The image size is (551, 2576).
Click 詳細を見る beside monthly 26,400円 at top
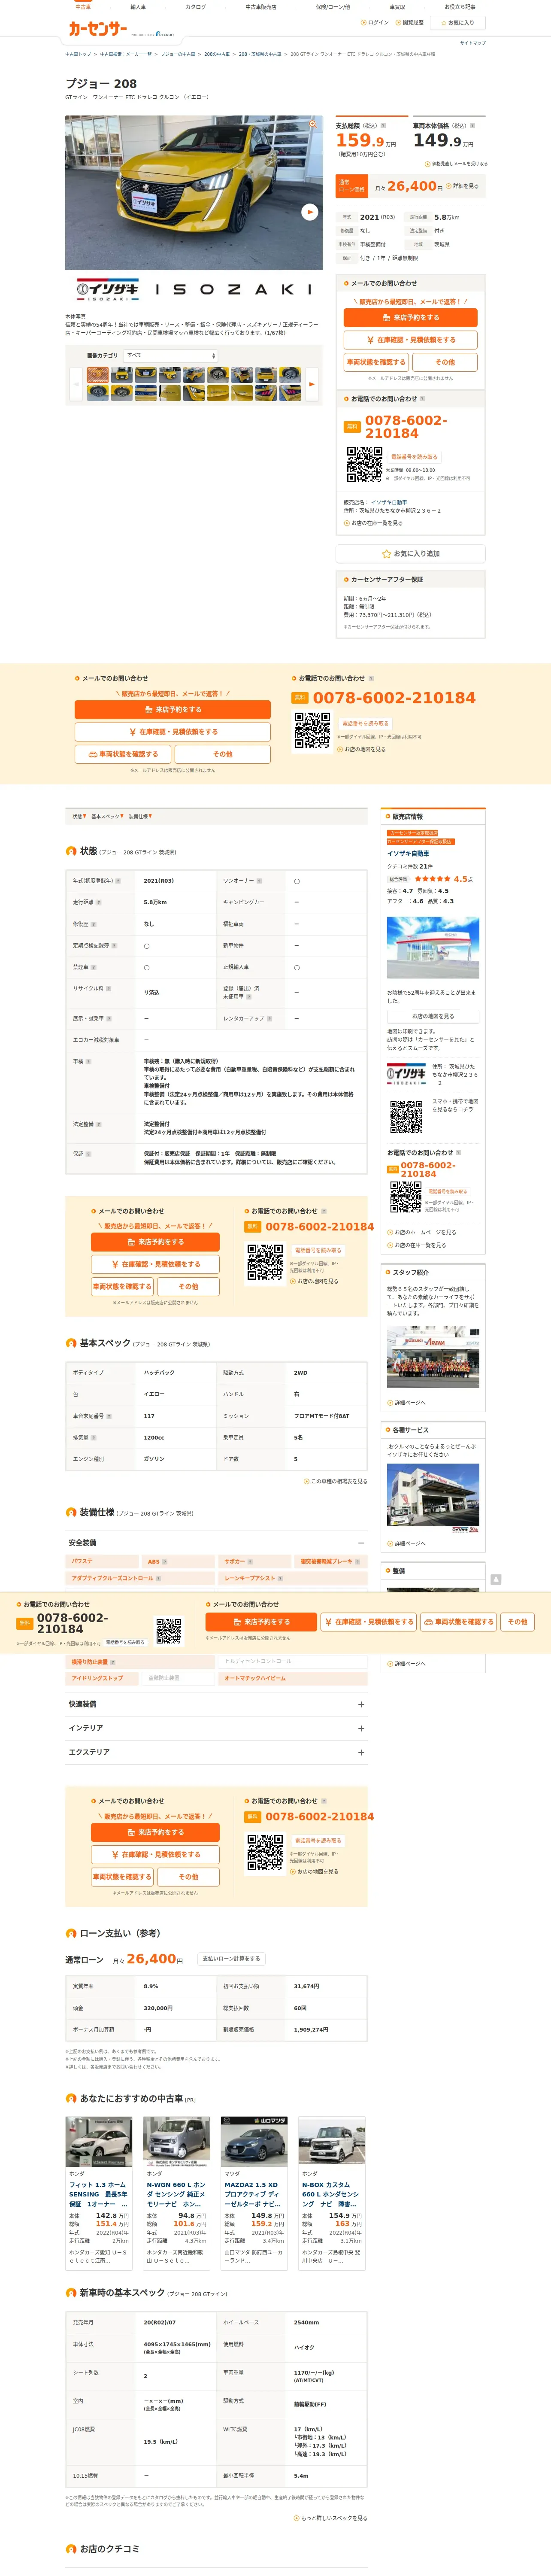[462, 186]
